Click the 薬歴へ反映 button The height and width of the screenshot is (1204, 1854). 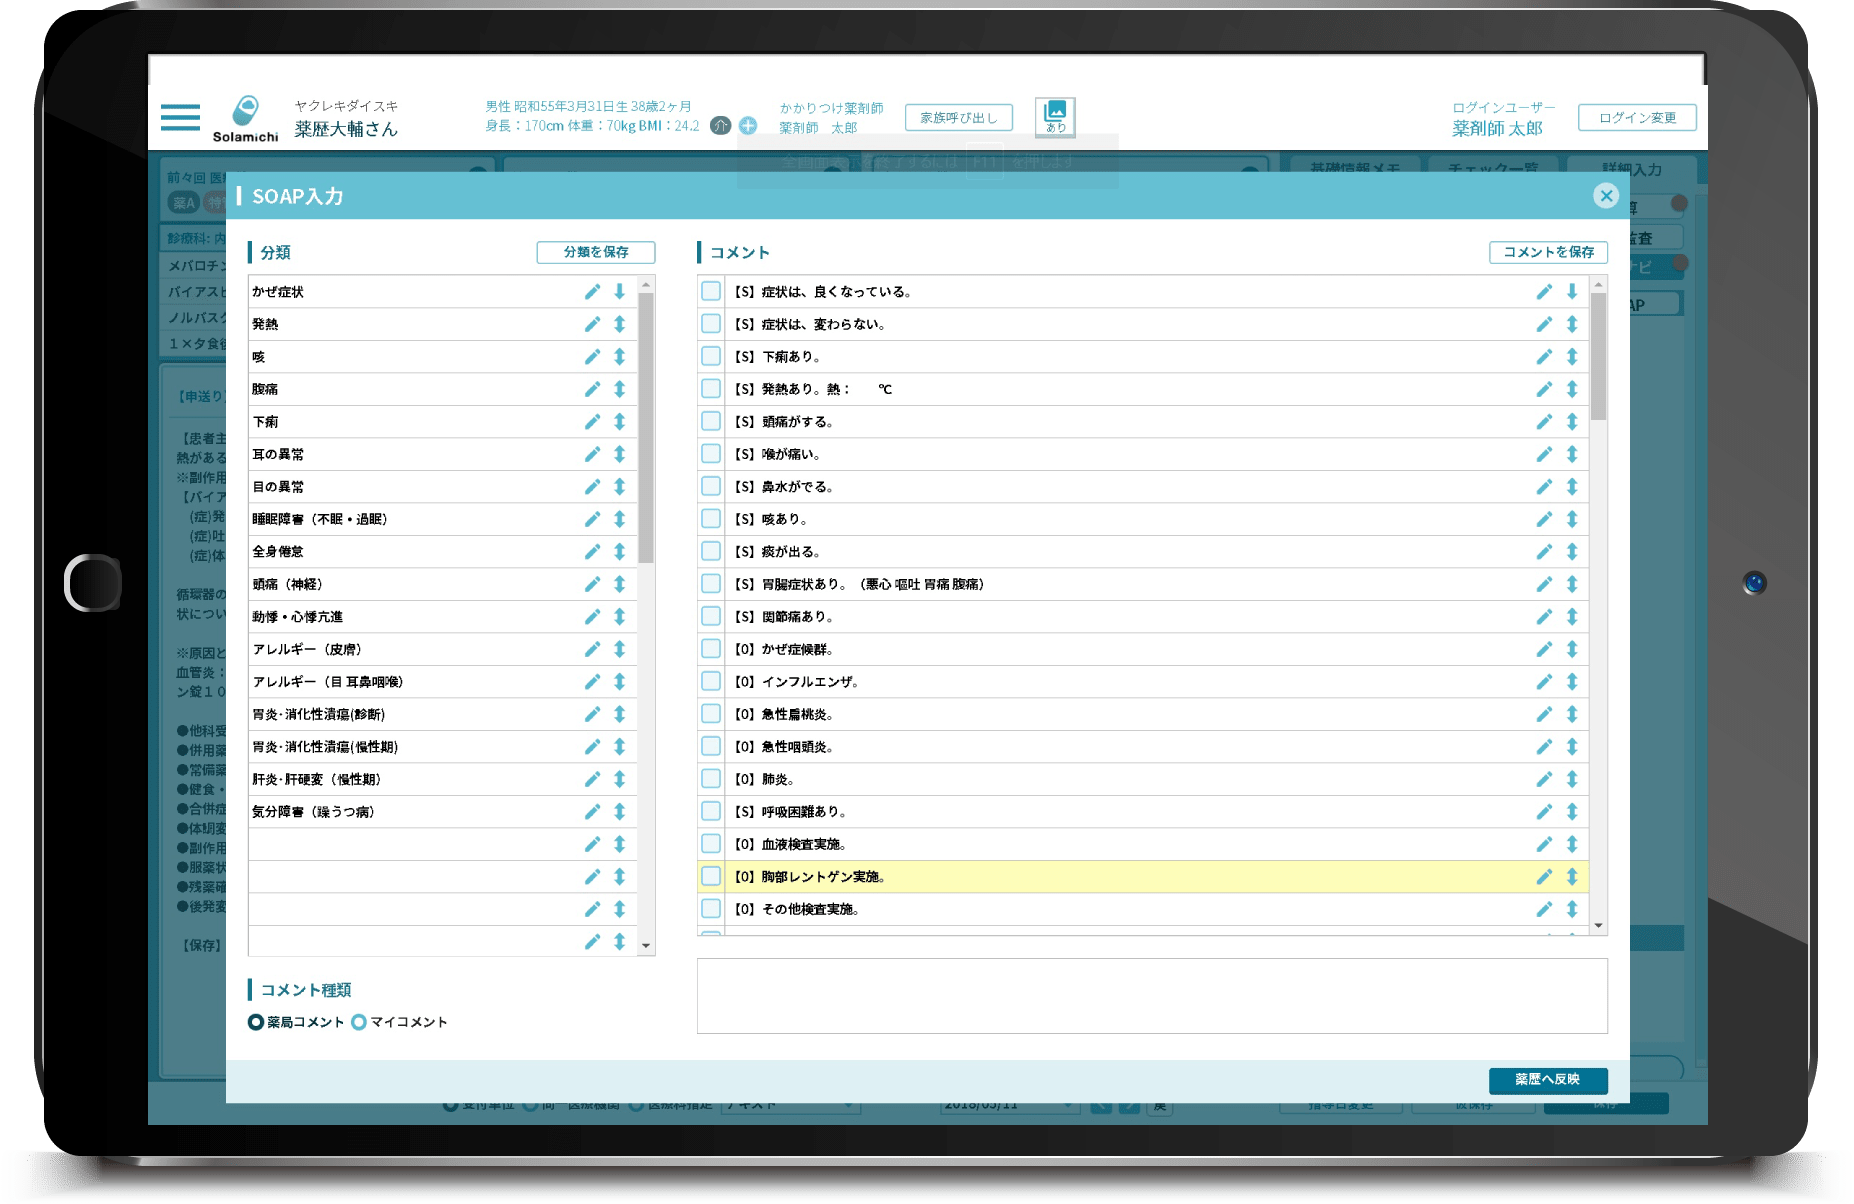(1547, 1080)
